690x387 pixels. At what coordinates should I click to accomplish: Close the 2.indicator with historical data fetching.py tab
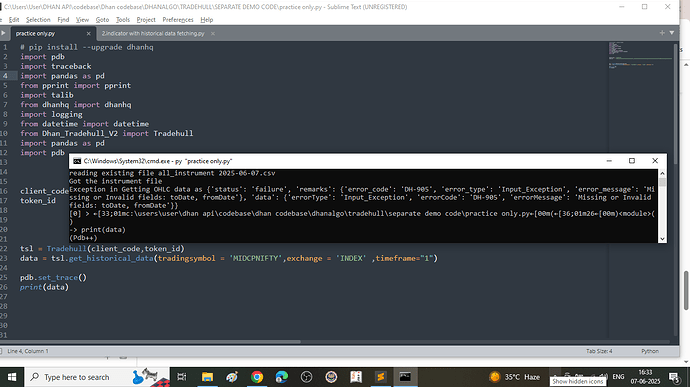click(213, 33)
